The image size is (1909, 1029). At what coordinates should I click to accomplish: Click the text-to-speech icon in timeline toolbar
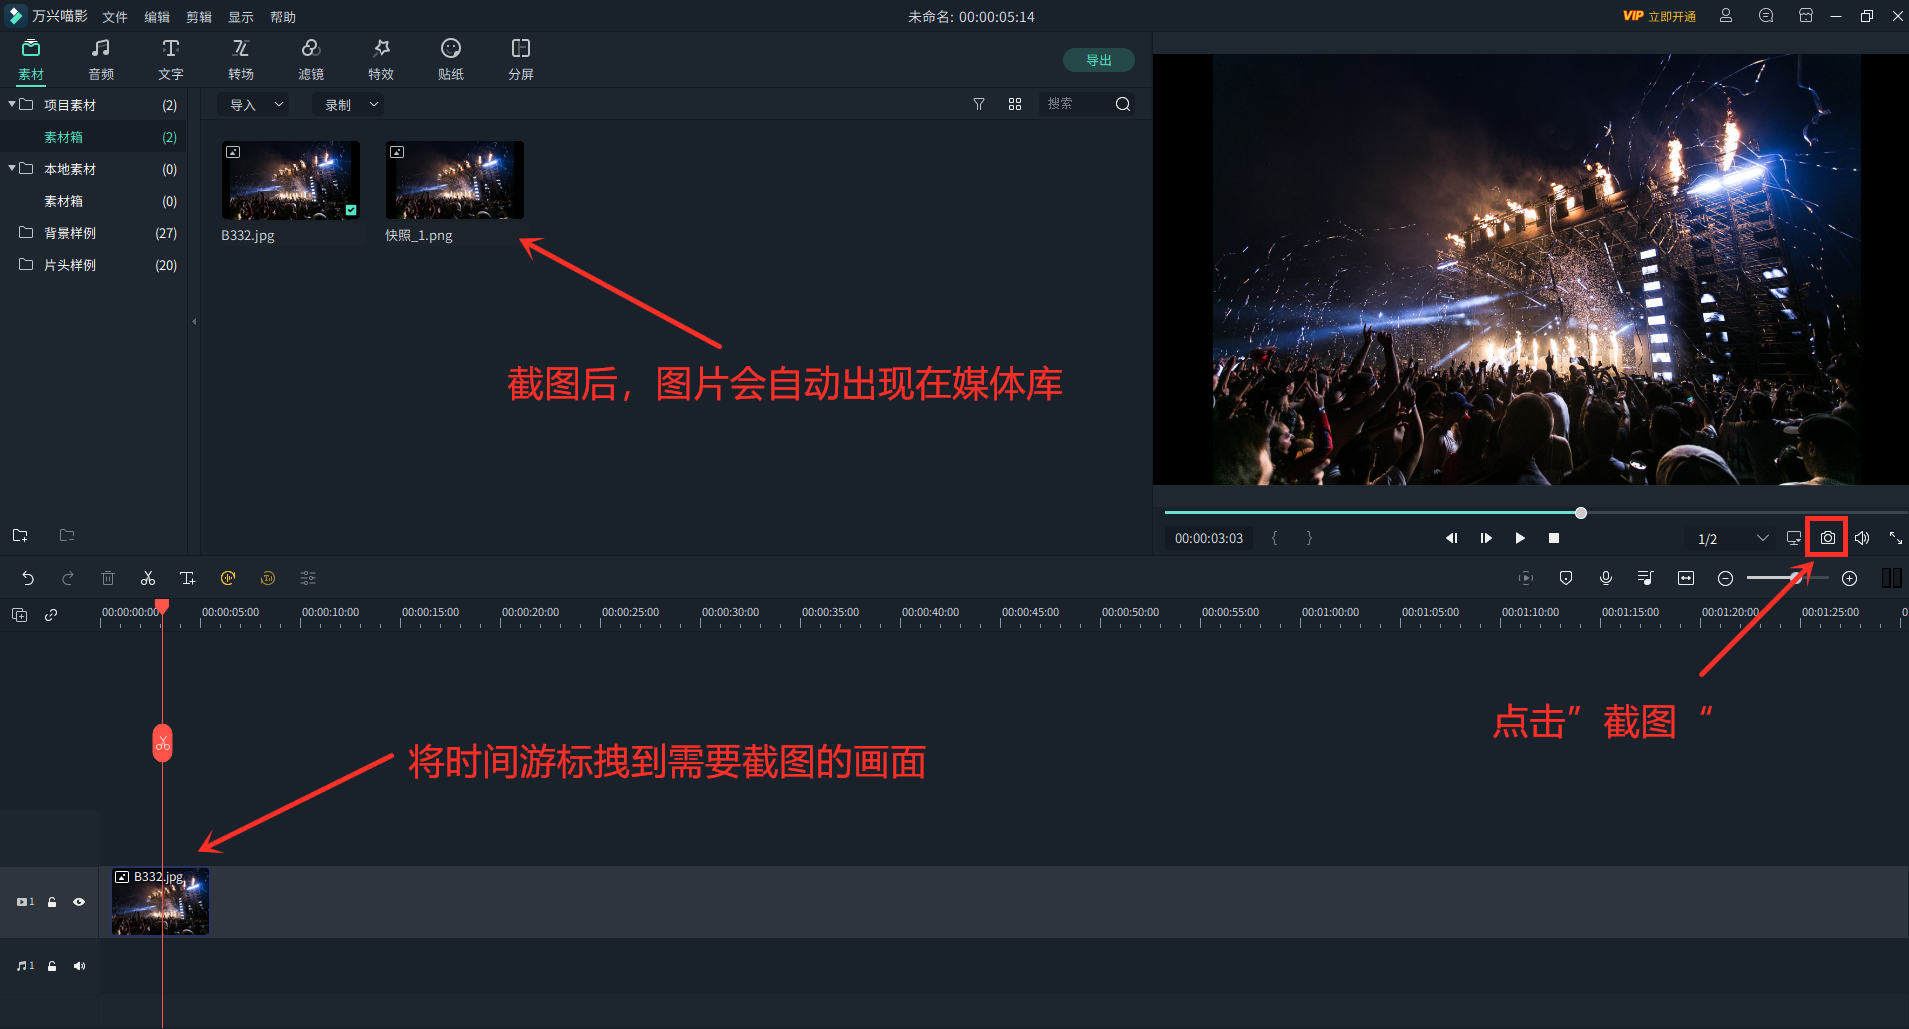(x=268, y=578)
